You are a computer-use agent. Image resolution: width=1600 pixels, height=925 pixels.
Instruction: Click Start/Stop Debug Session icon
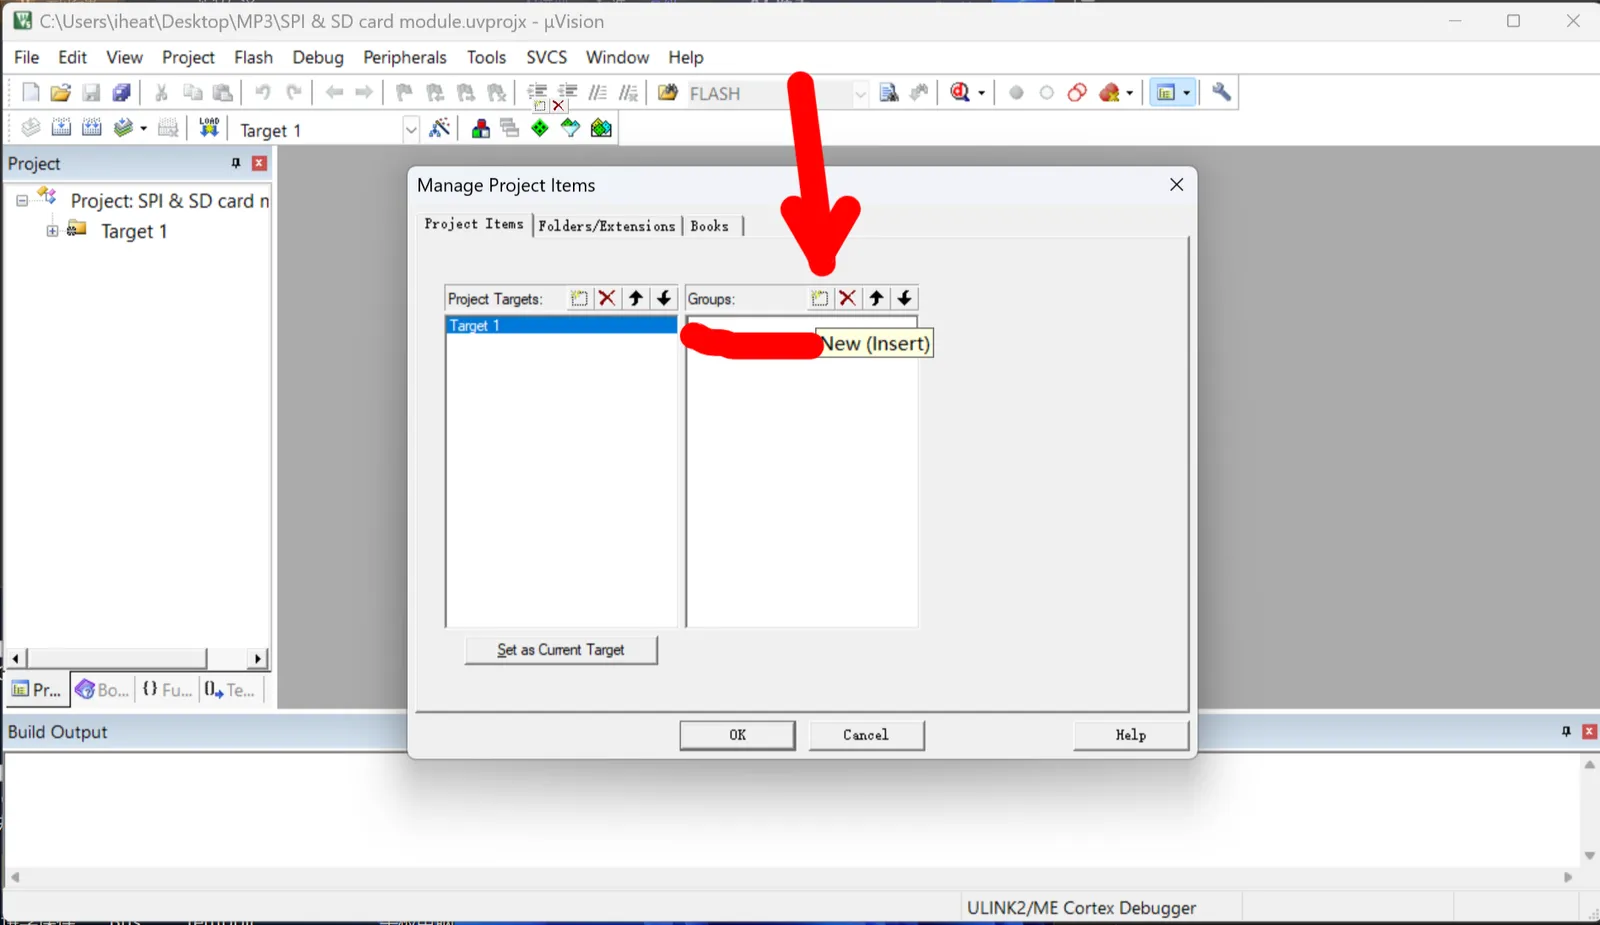click(961, 92)
